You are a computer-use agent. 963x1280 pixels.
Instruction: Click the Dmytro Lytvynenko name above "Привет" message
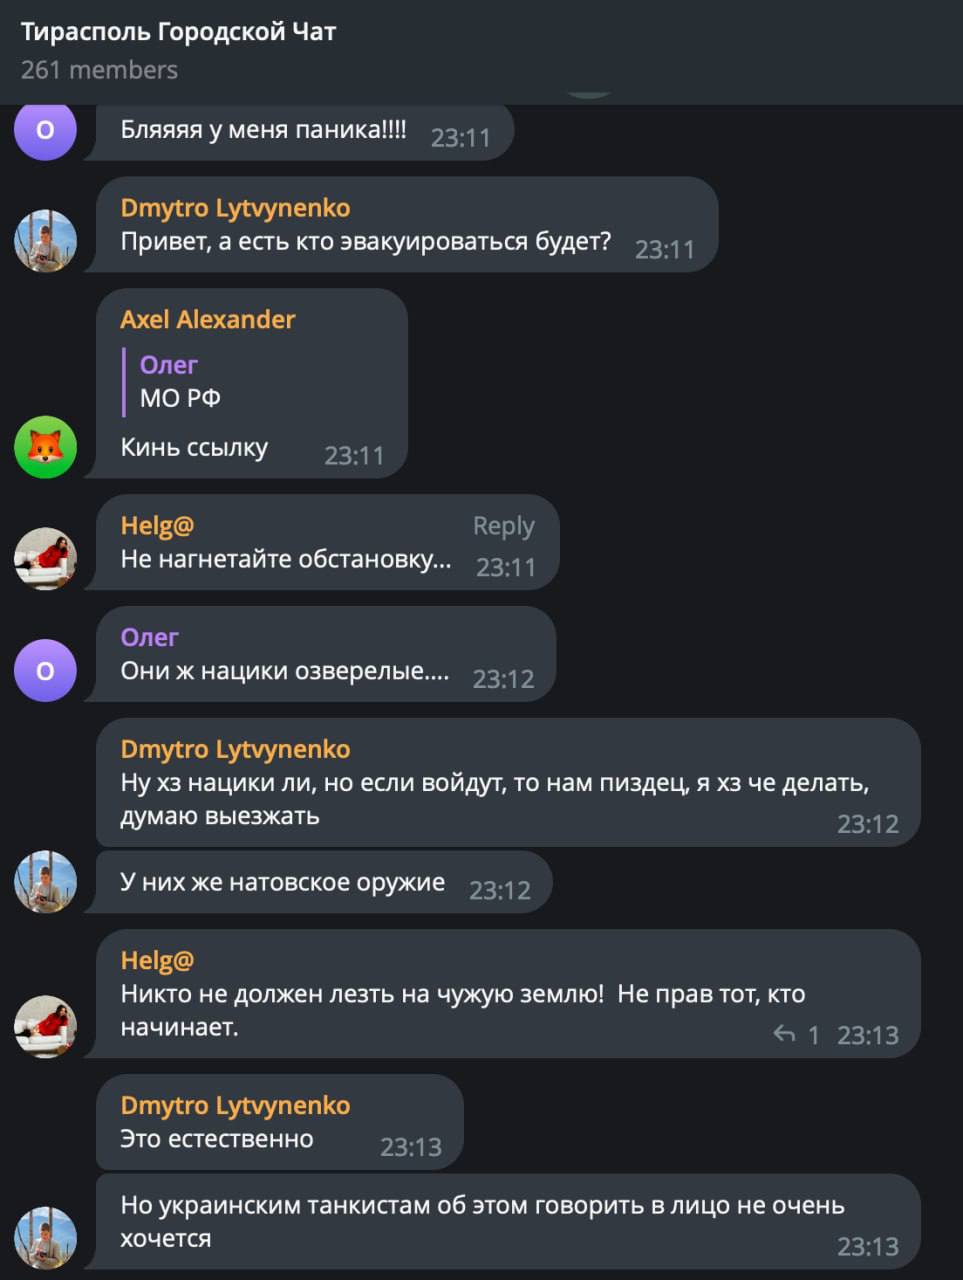coord(235,208)
